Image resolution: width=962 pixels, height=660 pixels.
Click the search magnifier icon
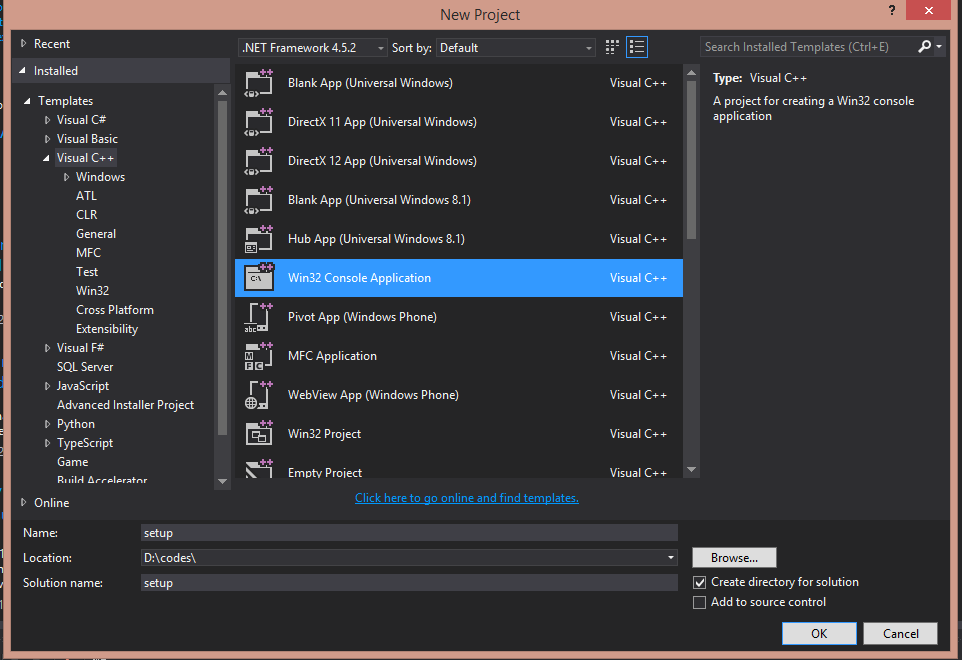[x=924, y=47]
